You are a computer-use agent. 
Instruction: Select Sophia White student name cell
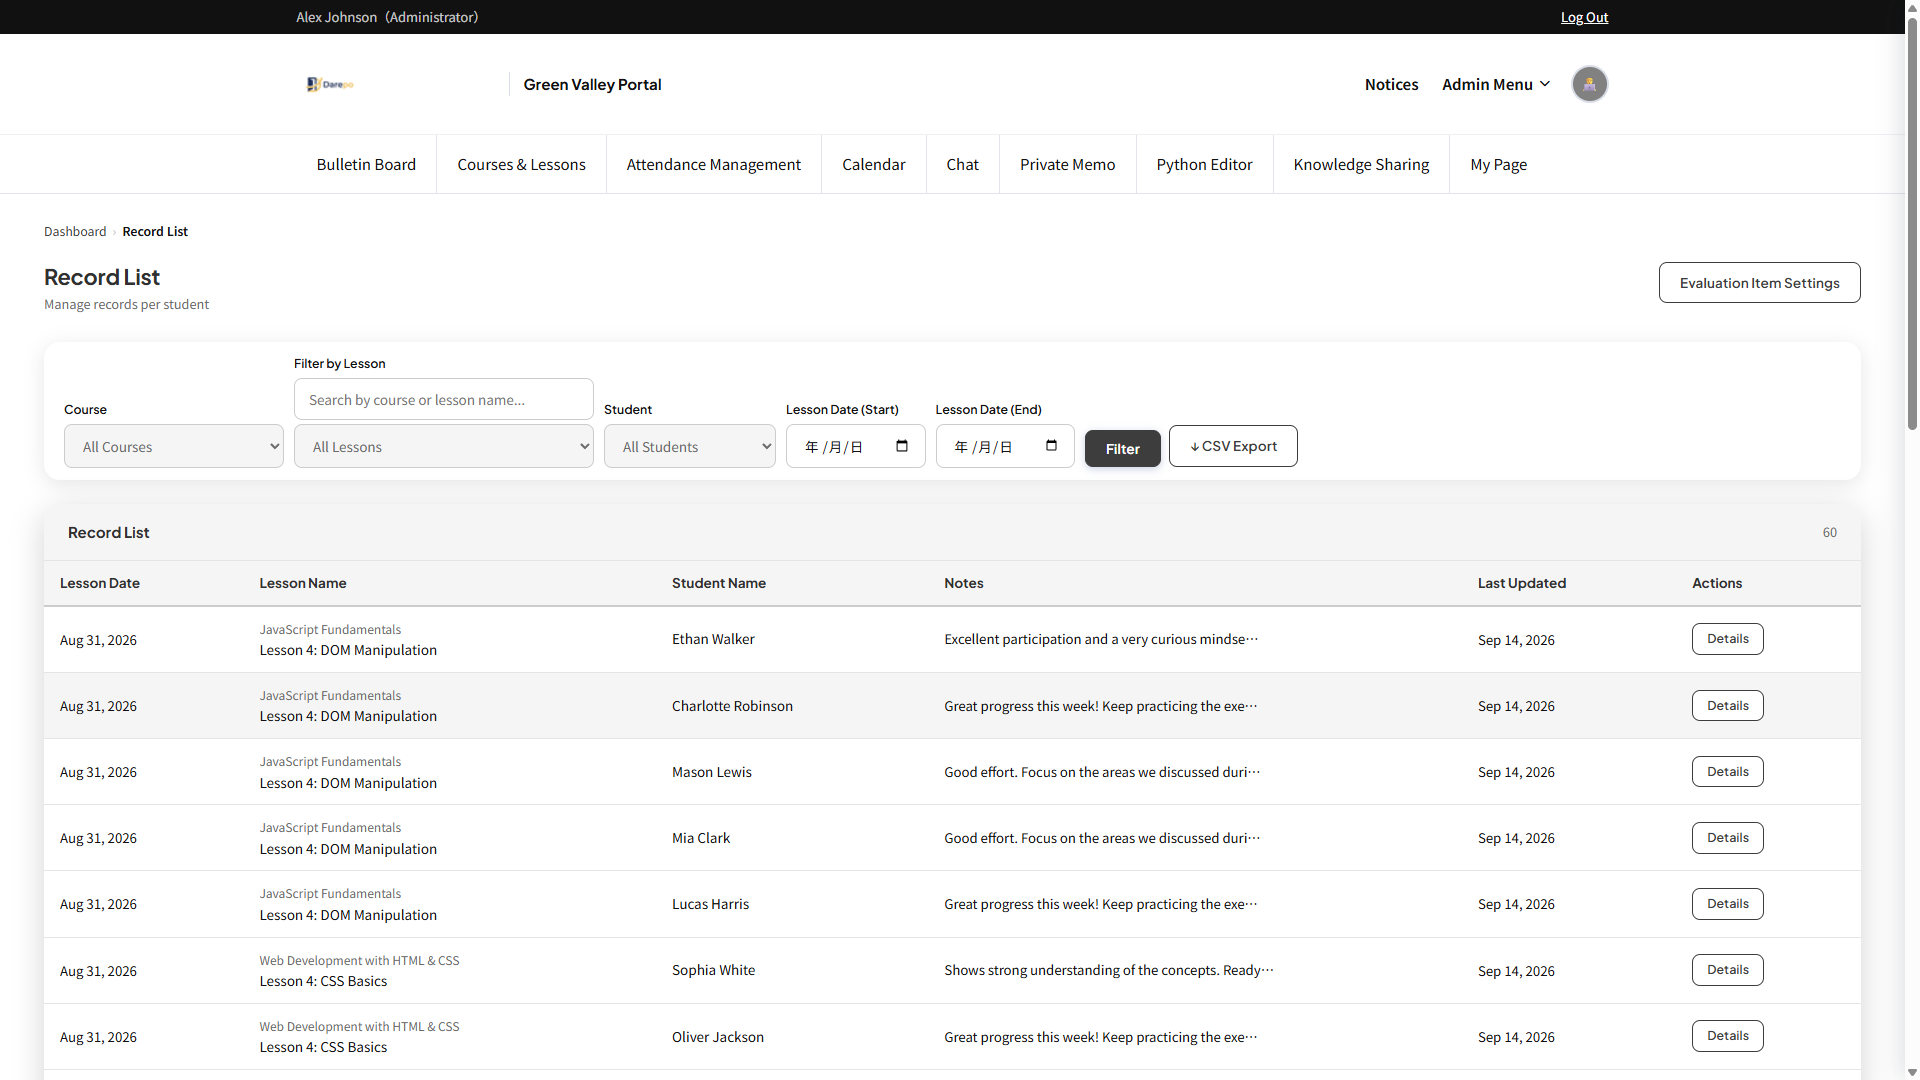(714, 970)
